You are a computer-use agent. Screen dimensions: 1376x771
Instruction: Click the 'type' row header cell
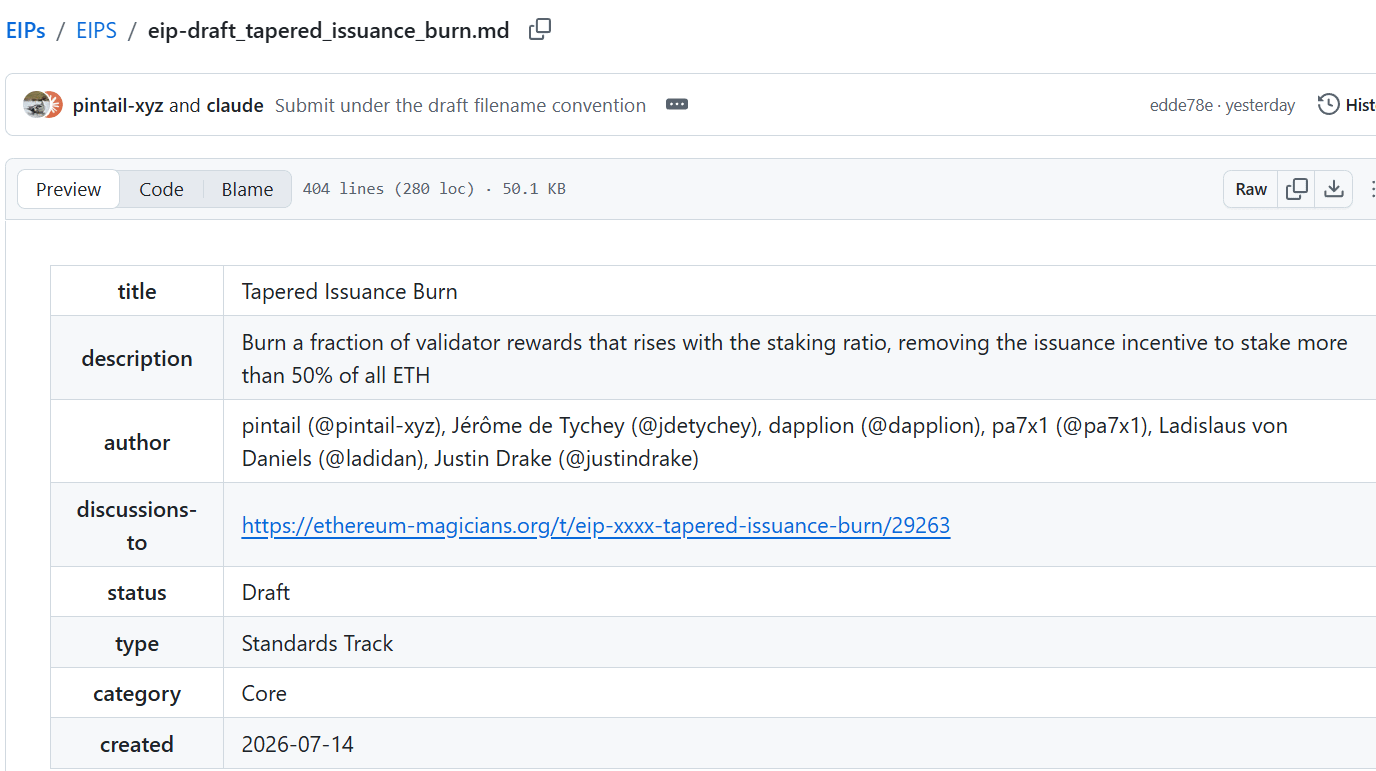point(137,643)
